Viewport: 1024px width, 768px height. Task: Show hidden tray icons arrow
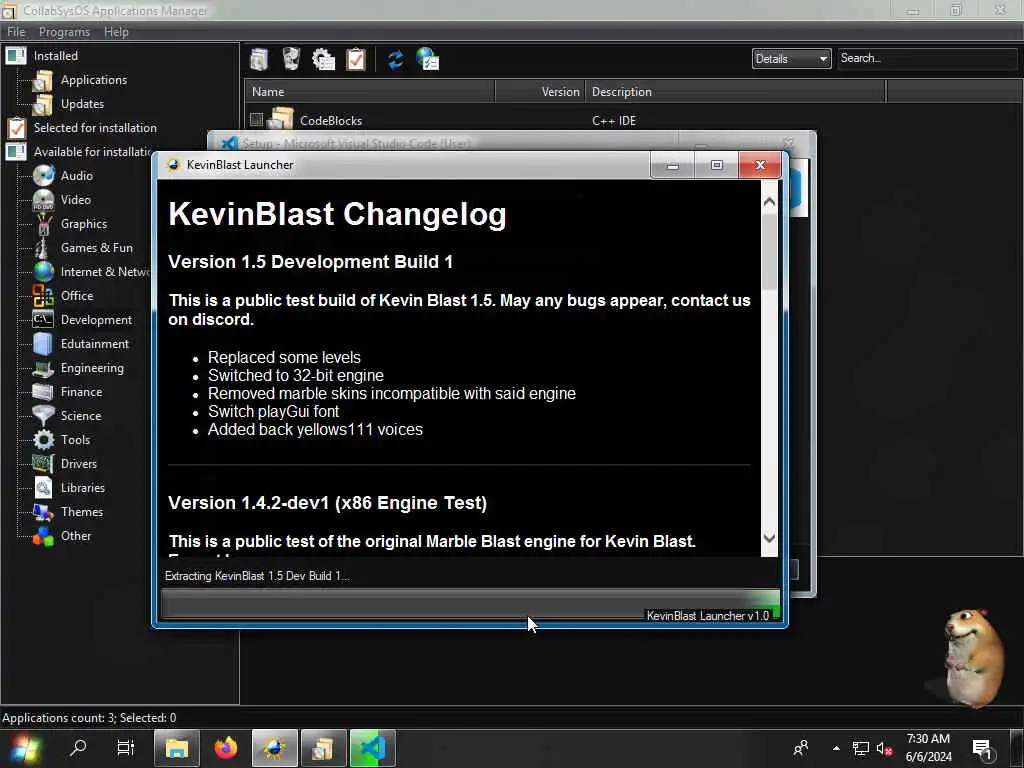pyautogui.click(x=836, y=748)
